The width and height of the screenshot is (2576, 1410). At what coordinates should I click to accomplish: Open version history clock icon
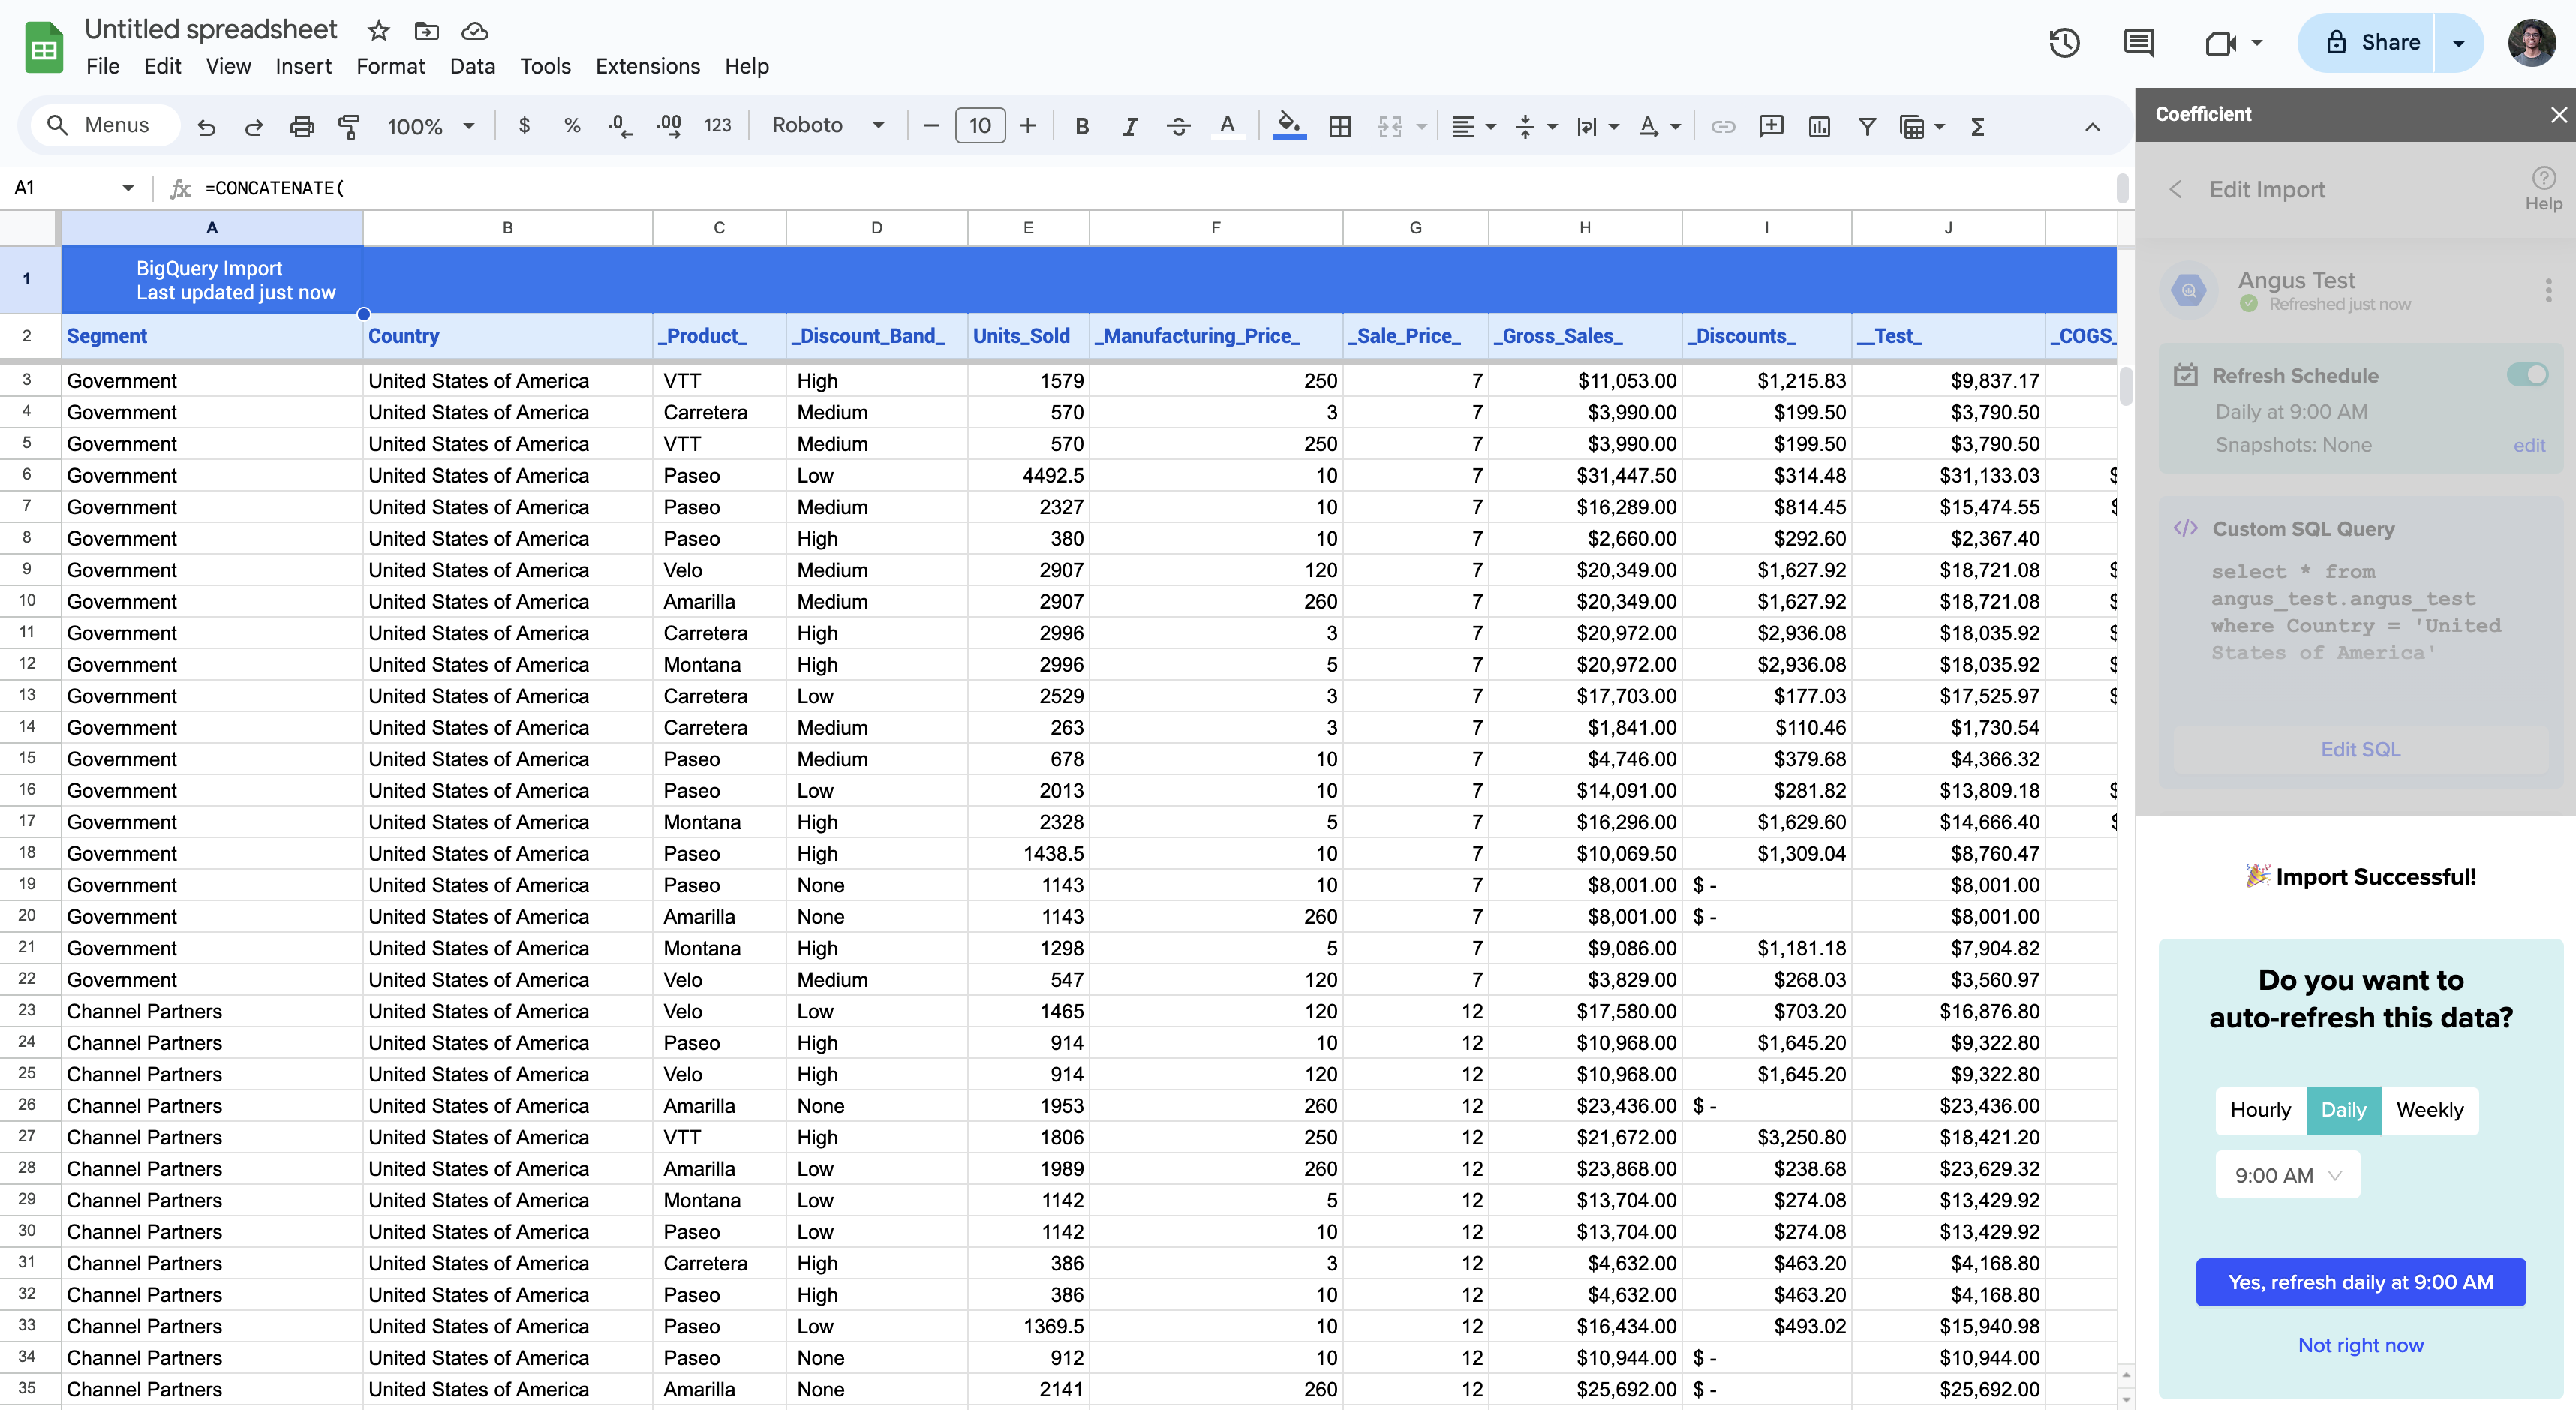[2064, 43]
